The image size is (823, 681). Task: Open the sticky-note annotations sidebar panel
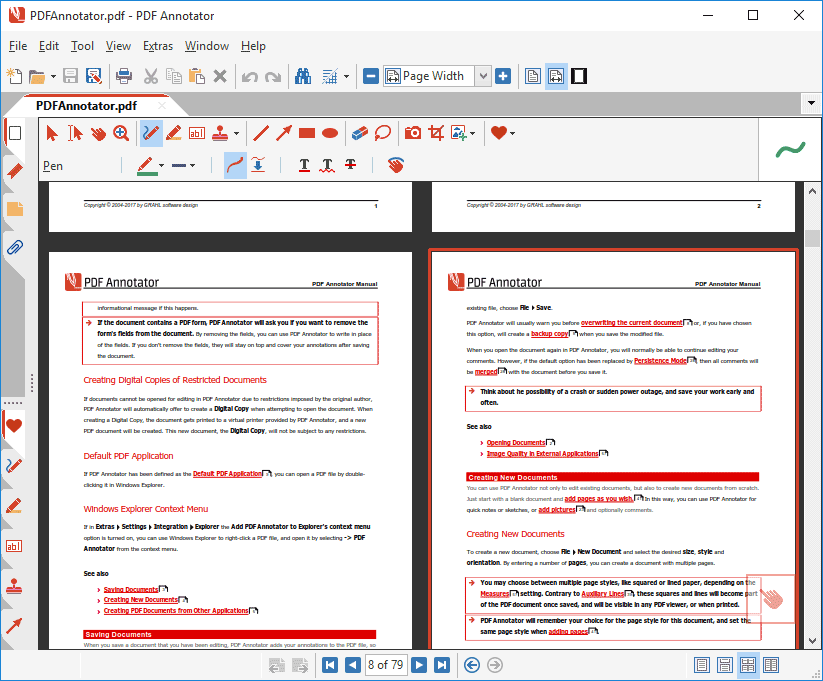15,209
